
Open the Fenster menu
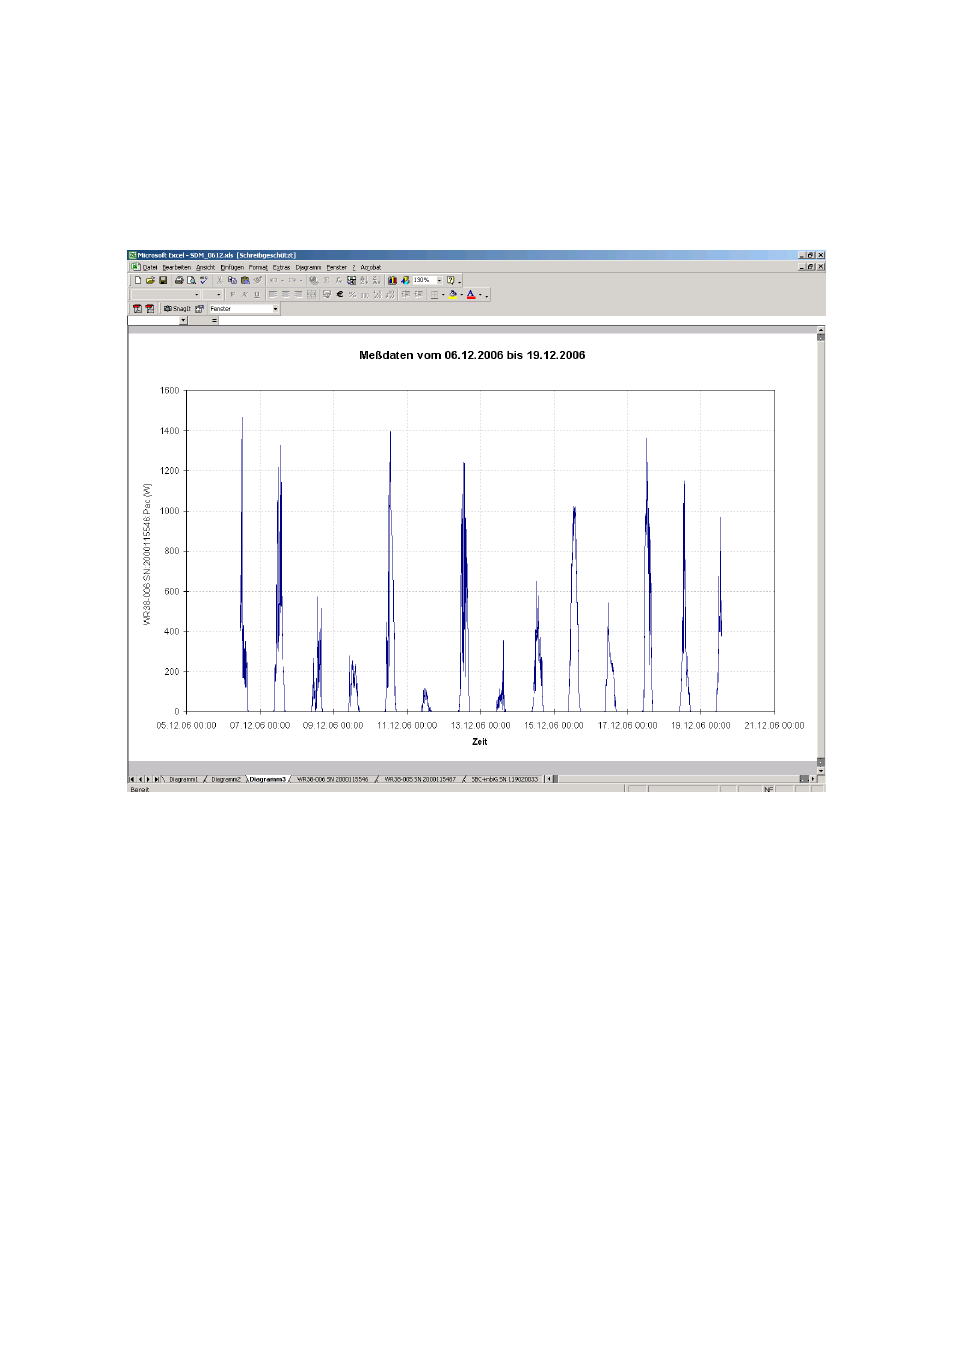click(x=337, y=267)
